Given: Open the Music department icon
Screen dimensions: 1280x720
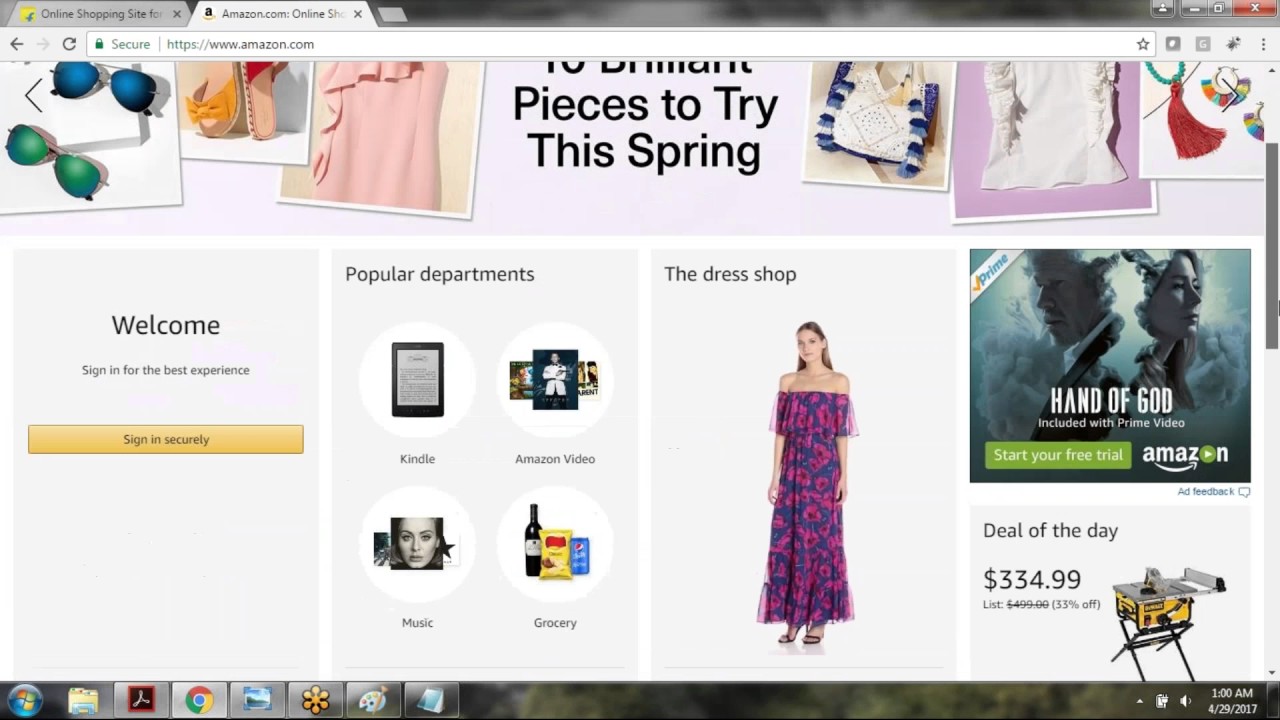Looking at the screenshot, I should pyautogui.click(x=417, y=544).
